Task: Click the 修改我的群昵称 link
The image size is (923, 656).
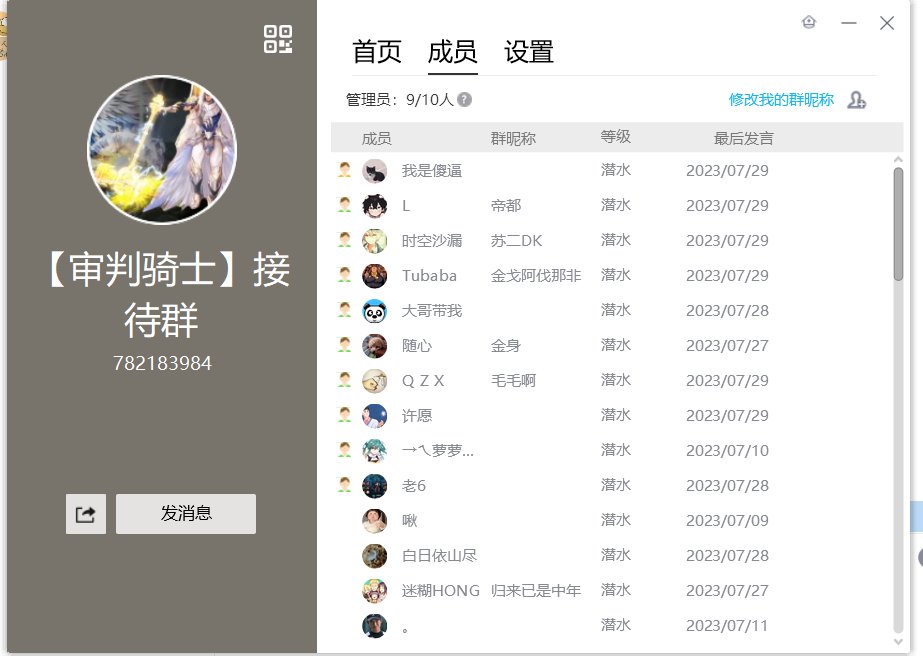Action: point(781,100)
